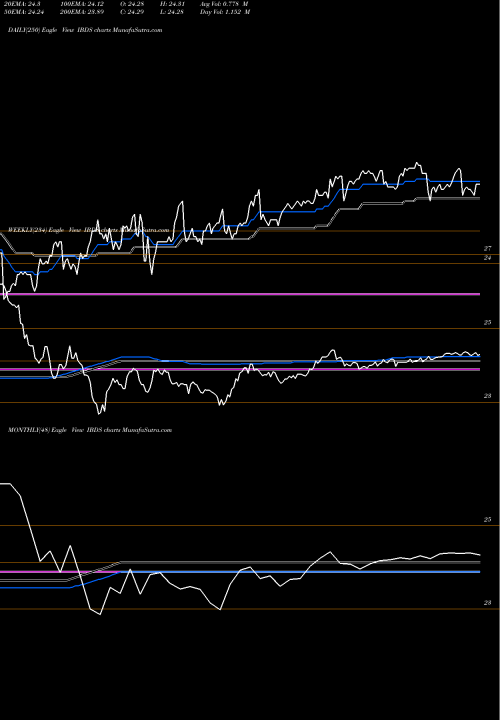Click the 25 axis label in weekly chart
This screenshot has width=500, height=720.
point(488,323)
